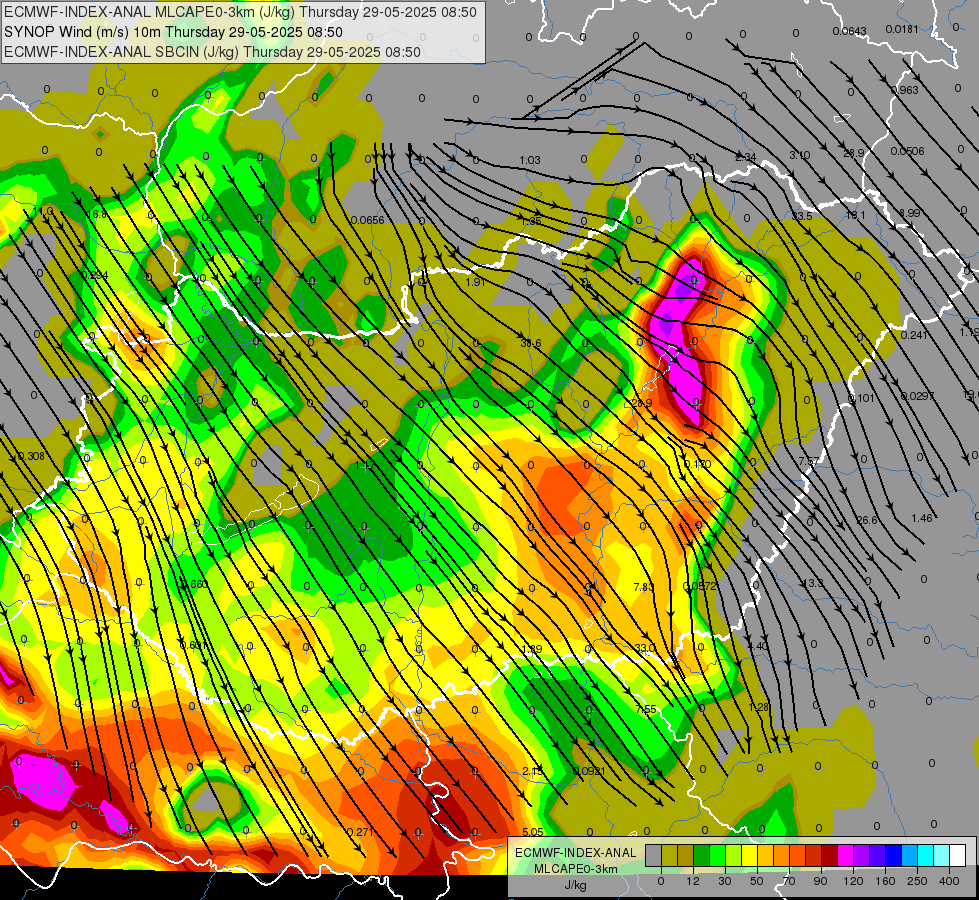Pick the pure yellow legend swatch
Screen dimensions: 979x900
pyautogui.click(x=750, y=856)
